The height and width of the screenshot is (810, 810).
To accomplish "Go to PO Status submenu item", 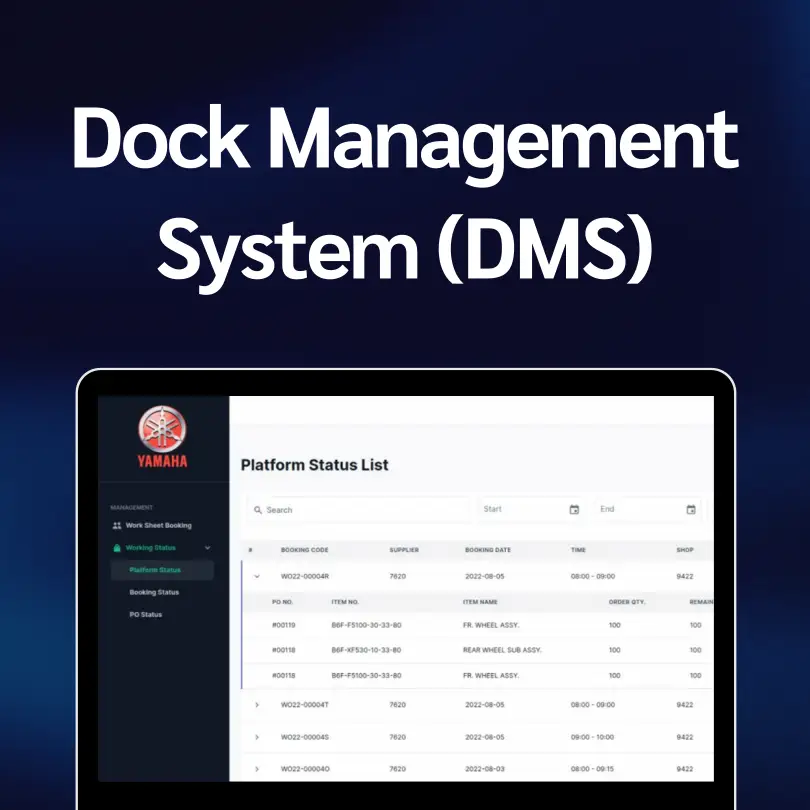I will [146, 614].
